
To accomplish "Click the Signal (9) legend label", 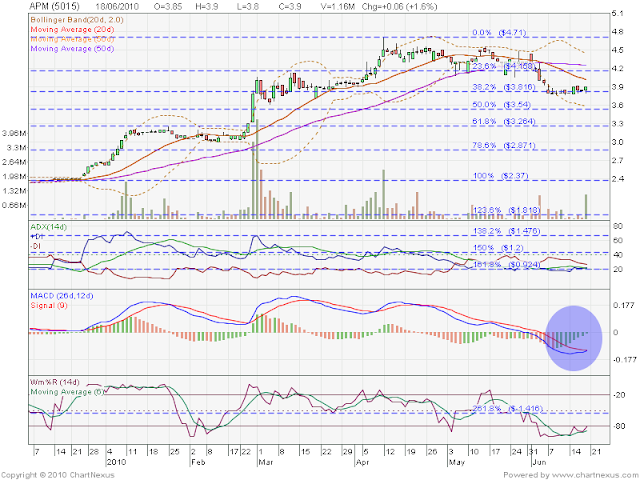I will coord(49,305).
